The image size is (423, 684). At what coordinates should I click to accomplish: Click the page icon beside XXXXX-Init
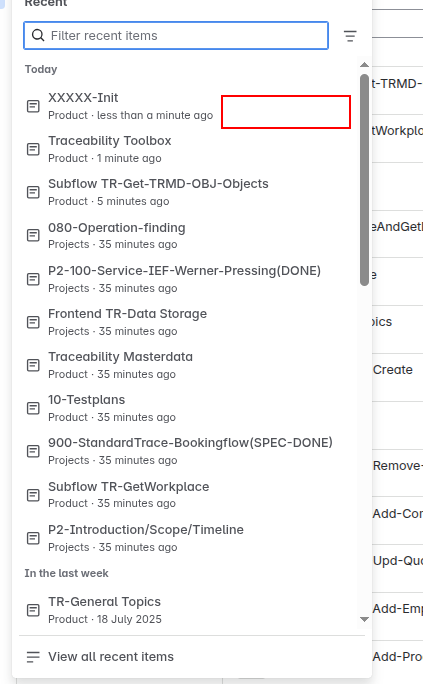(x=33, y=106)
